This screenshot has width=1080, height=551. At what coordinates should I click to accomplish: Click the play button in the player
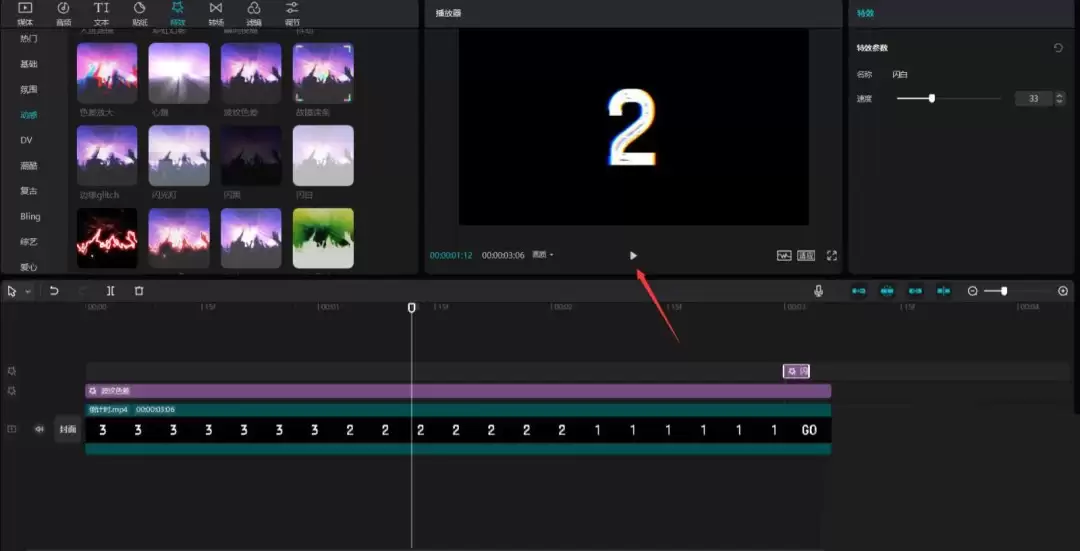(633, 256)
